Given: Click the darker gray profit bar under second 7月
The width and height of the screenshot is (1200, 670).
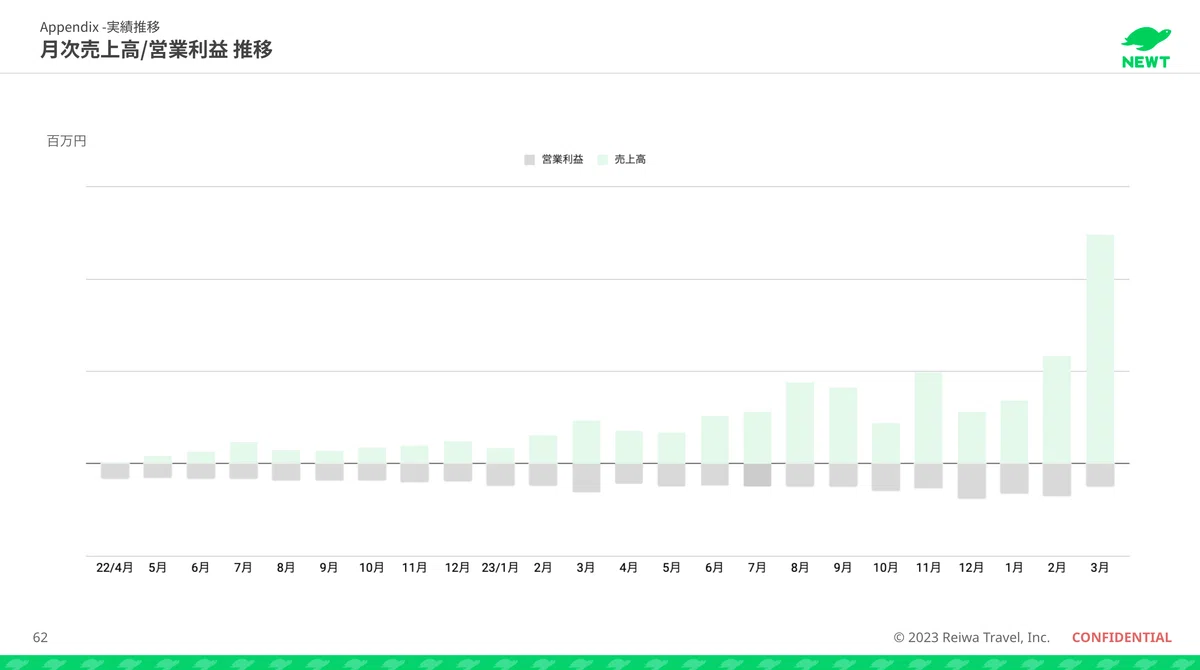Looking at the screenshot, I should click(757, 475).
